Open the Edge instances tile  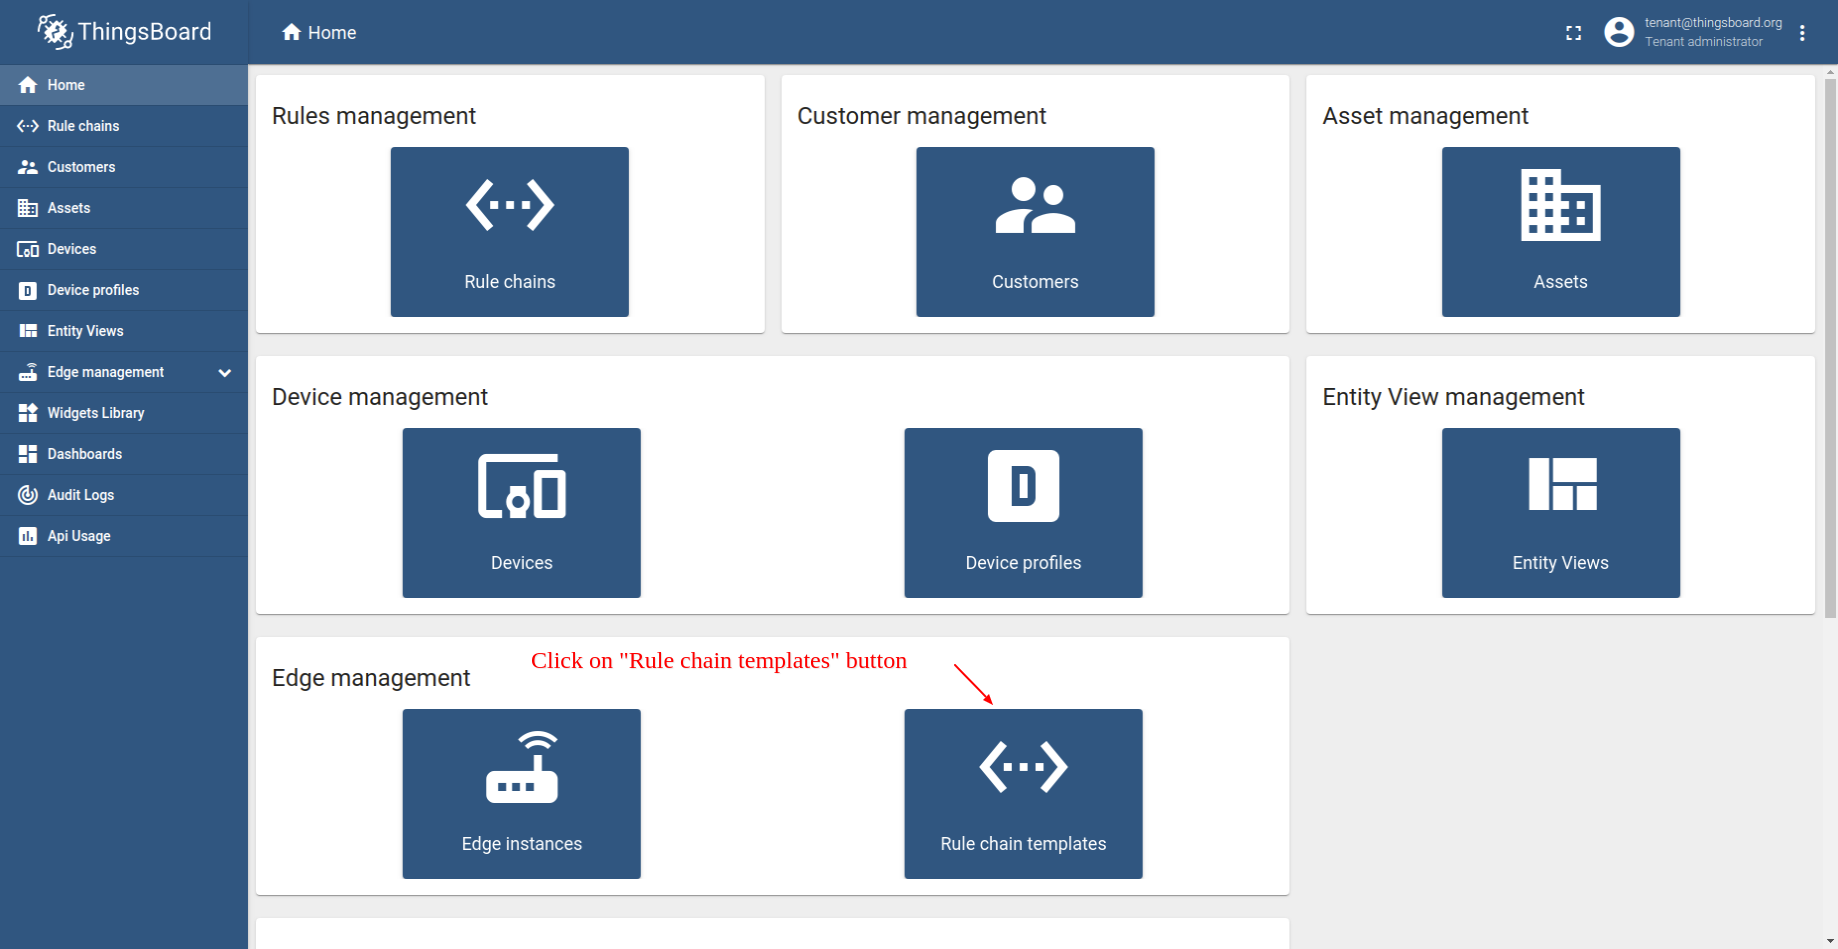[x=521, y=793]
